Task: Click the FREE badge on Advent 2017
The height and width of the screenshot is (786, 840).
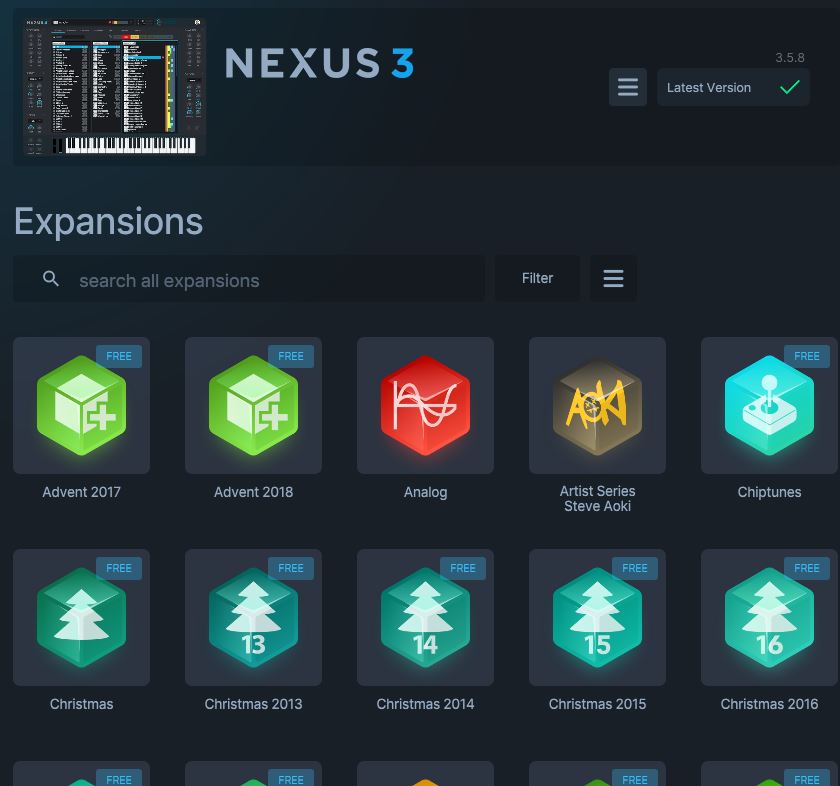Action: 119,356
